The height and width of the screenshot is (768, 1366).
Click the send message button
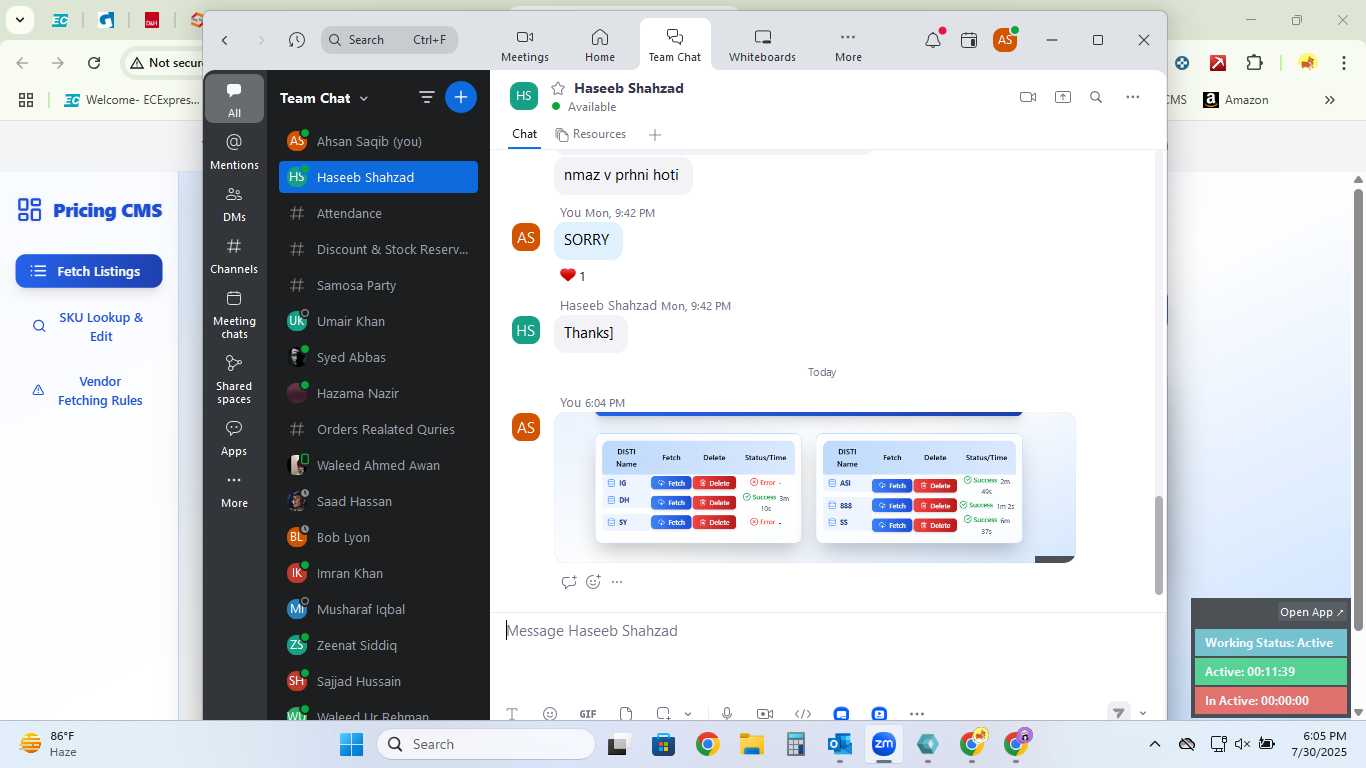(x=1119, y=713)
